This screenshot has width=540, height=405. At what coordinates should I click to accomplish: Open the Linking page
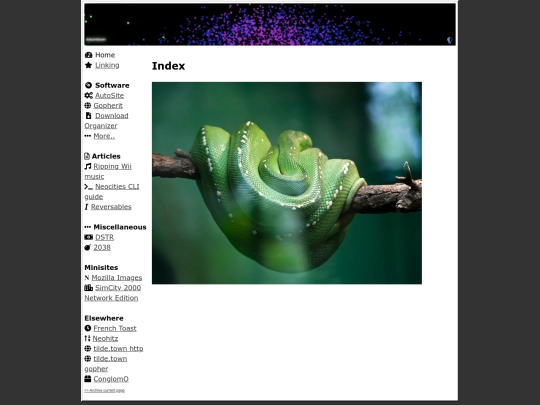pyautogui.click(x=107, y=65)
